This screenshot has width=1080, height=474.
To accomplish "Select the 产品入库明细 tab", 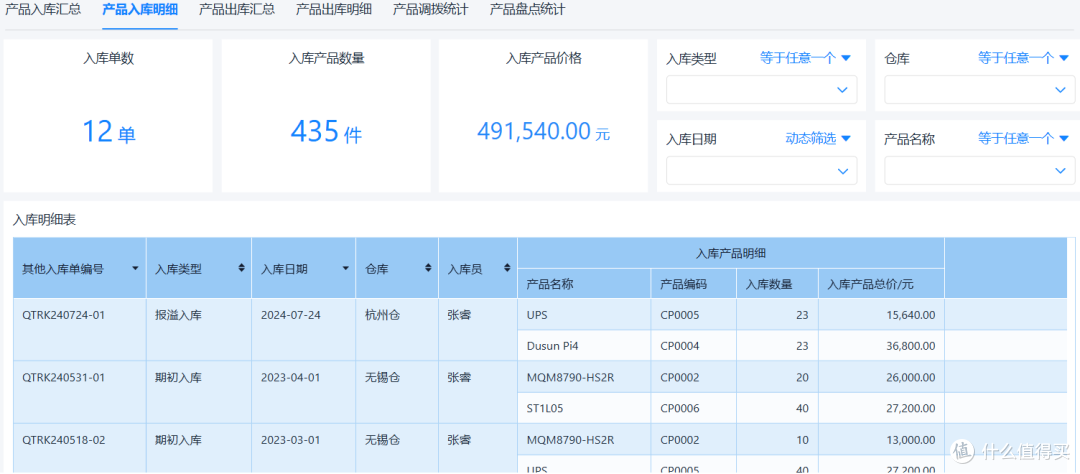I will click(140, 10).
